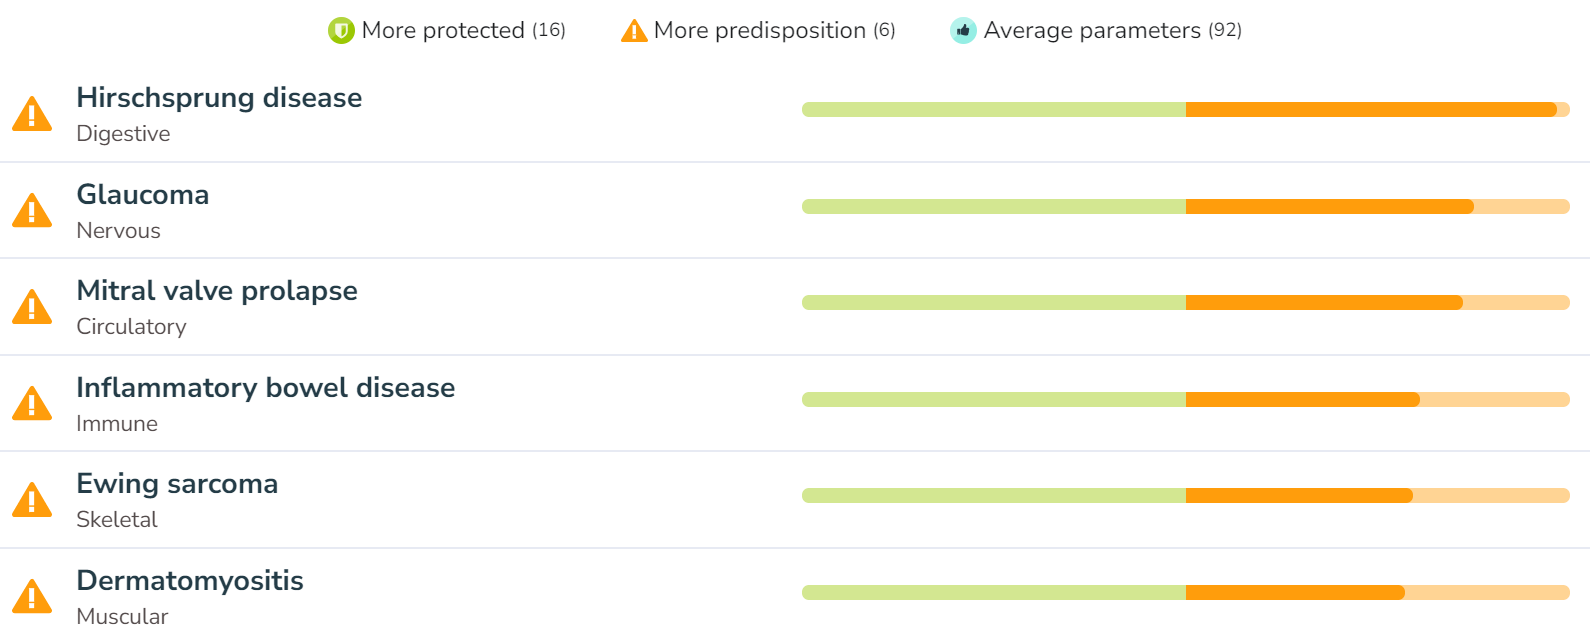Open the Mitral valve prolapse entry
This screenshot has width=1590, height=630.
coord(795,306)
